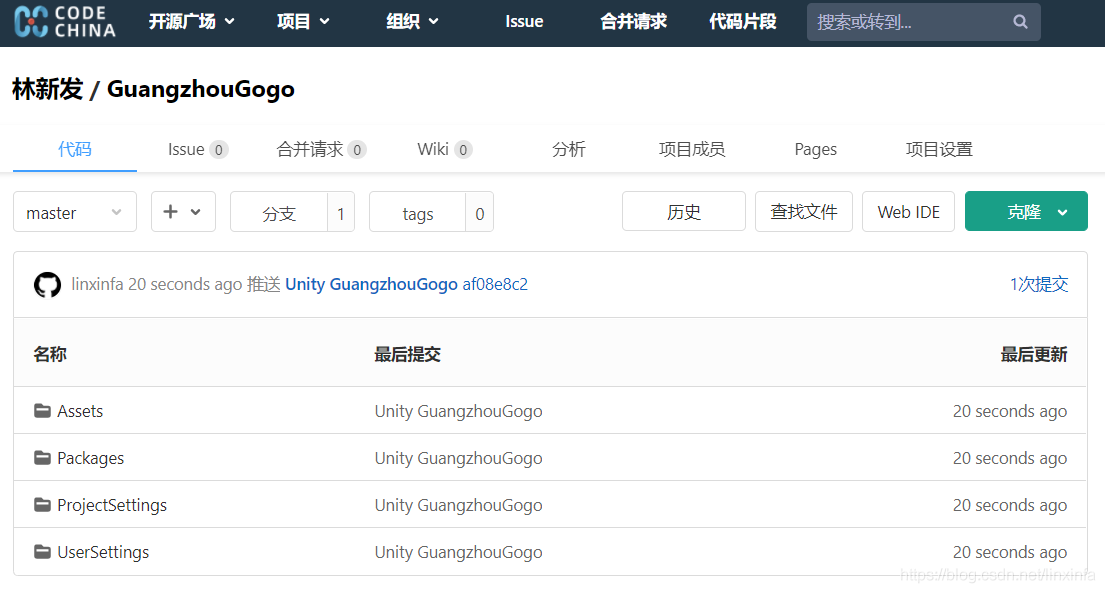Image resolution: width=1105 pixels, height=593 pixels.
Task: Switch to the 分析 tab
Action: (x=569, y=149)
